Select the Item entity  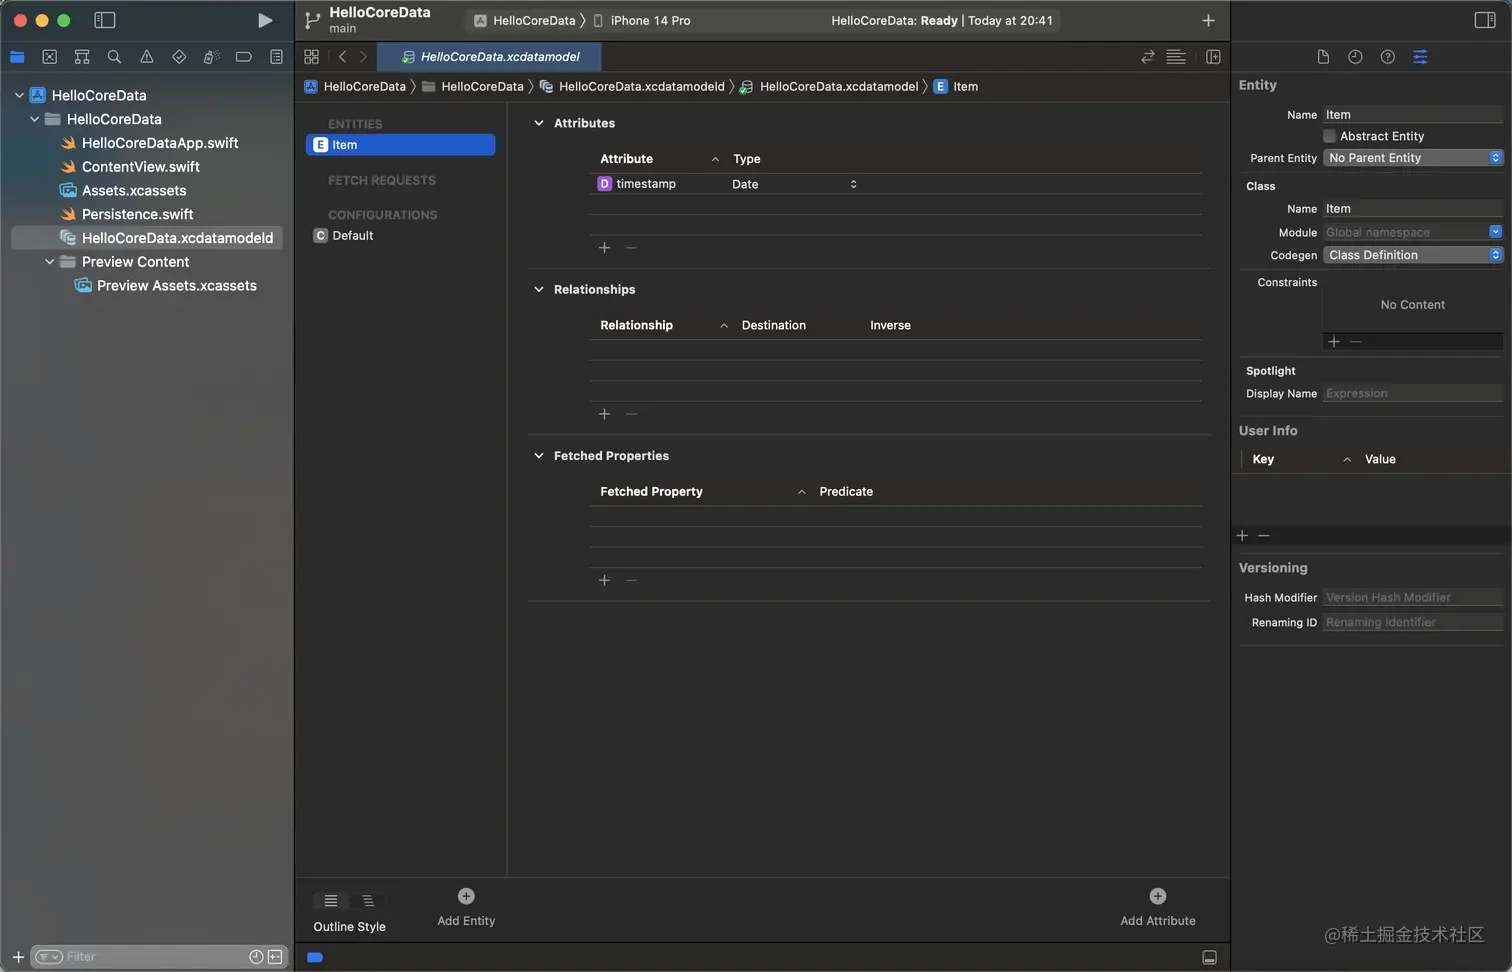[400, 145]
